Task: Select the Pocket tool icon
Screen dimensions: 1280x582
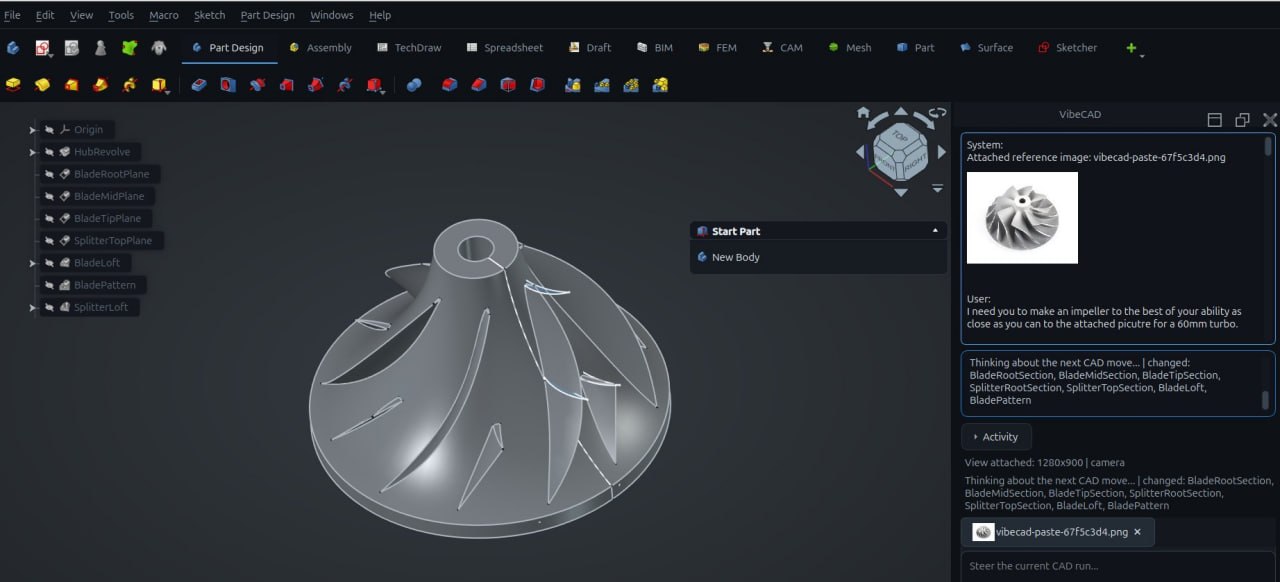Action: tap(199, 85)
